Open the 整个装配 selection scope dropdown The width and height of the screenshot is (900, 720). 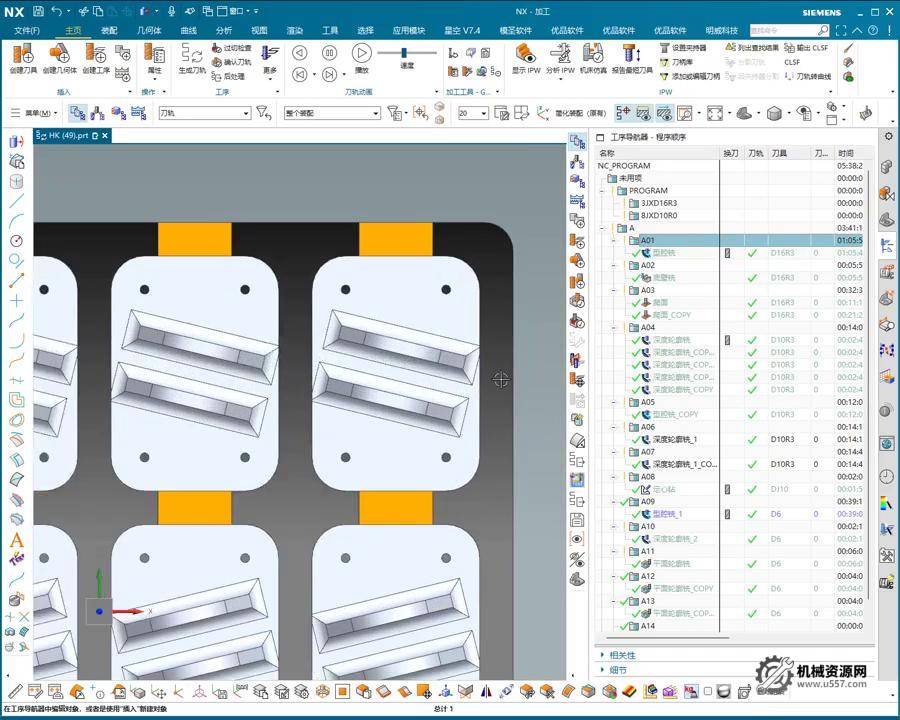[332, 114]
